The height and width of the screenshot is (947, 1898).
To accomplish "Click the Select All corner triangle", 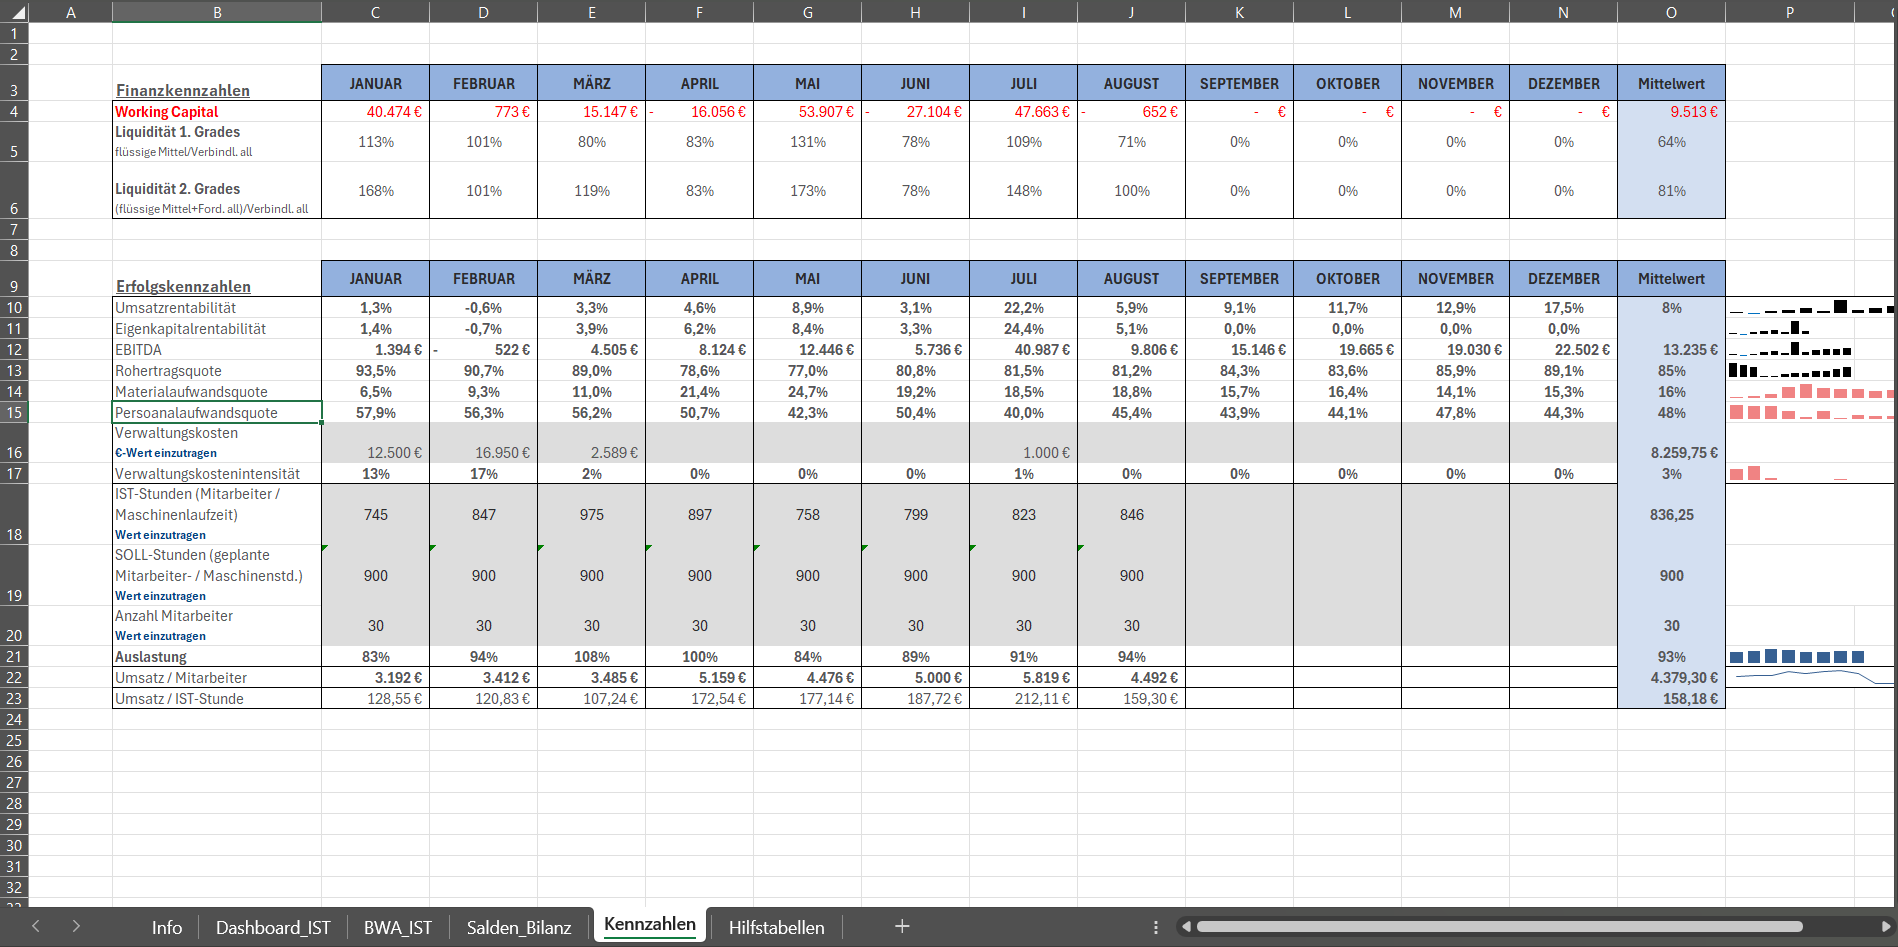I will pyautogui.click(x=14, y=12).
